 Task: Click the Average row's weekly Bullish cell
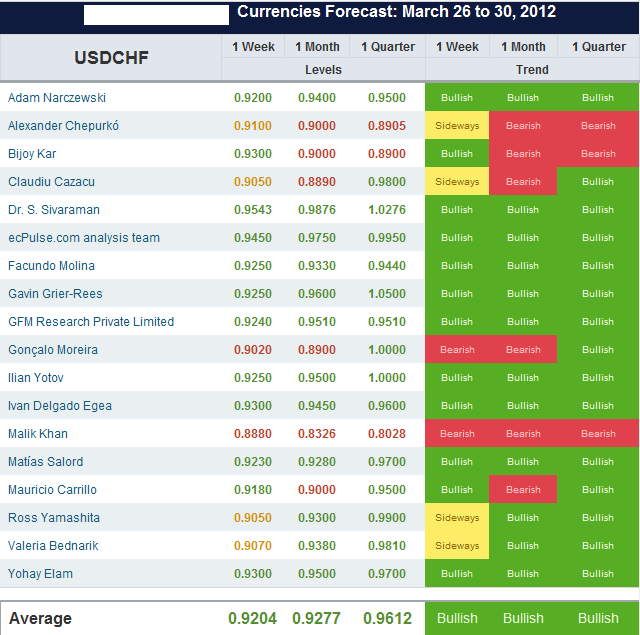point(457,618)
